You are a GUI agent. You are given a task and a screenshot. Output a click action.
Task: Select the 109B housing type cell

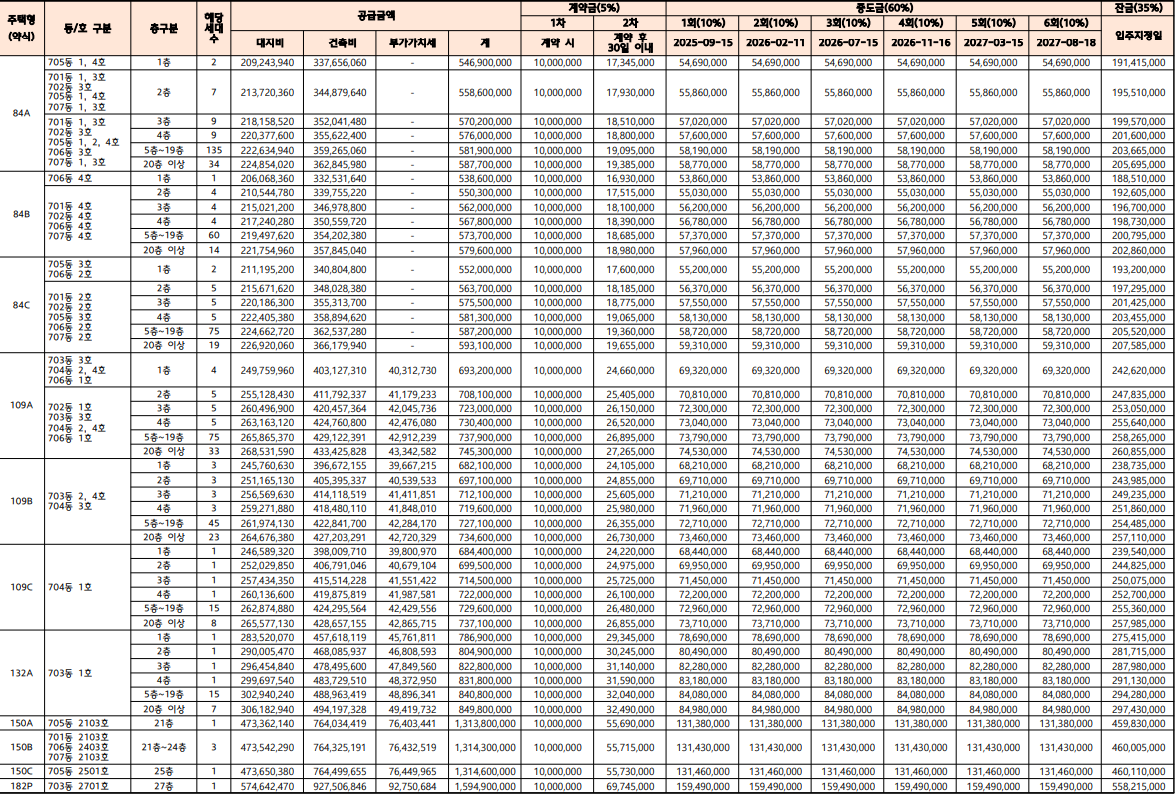(22, 501)
